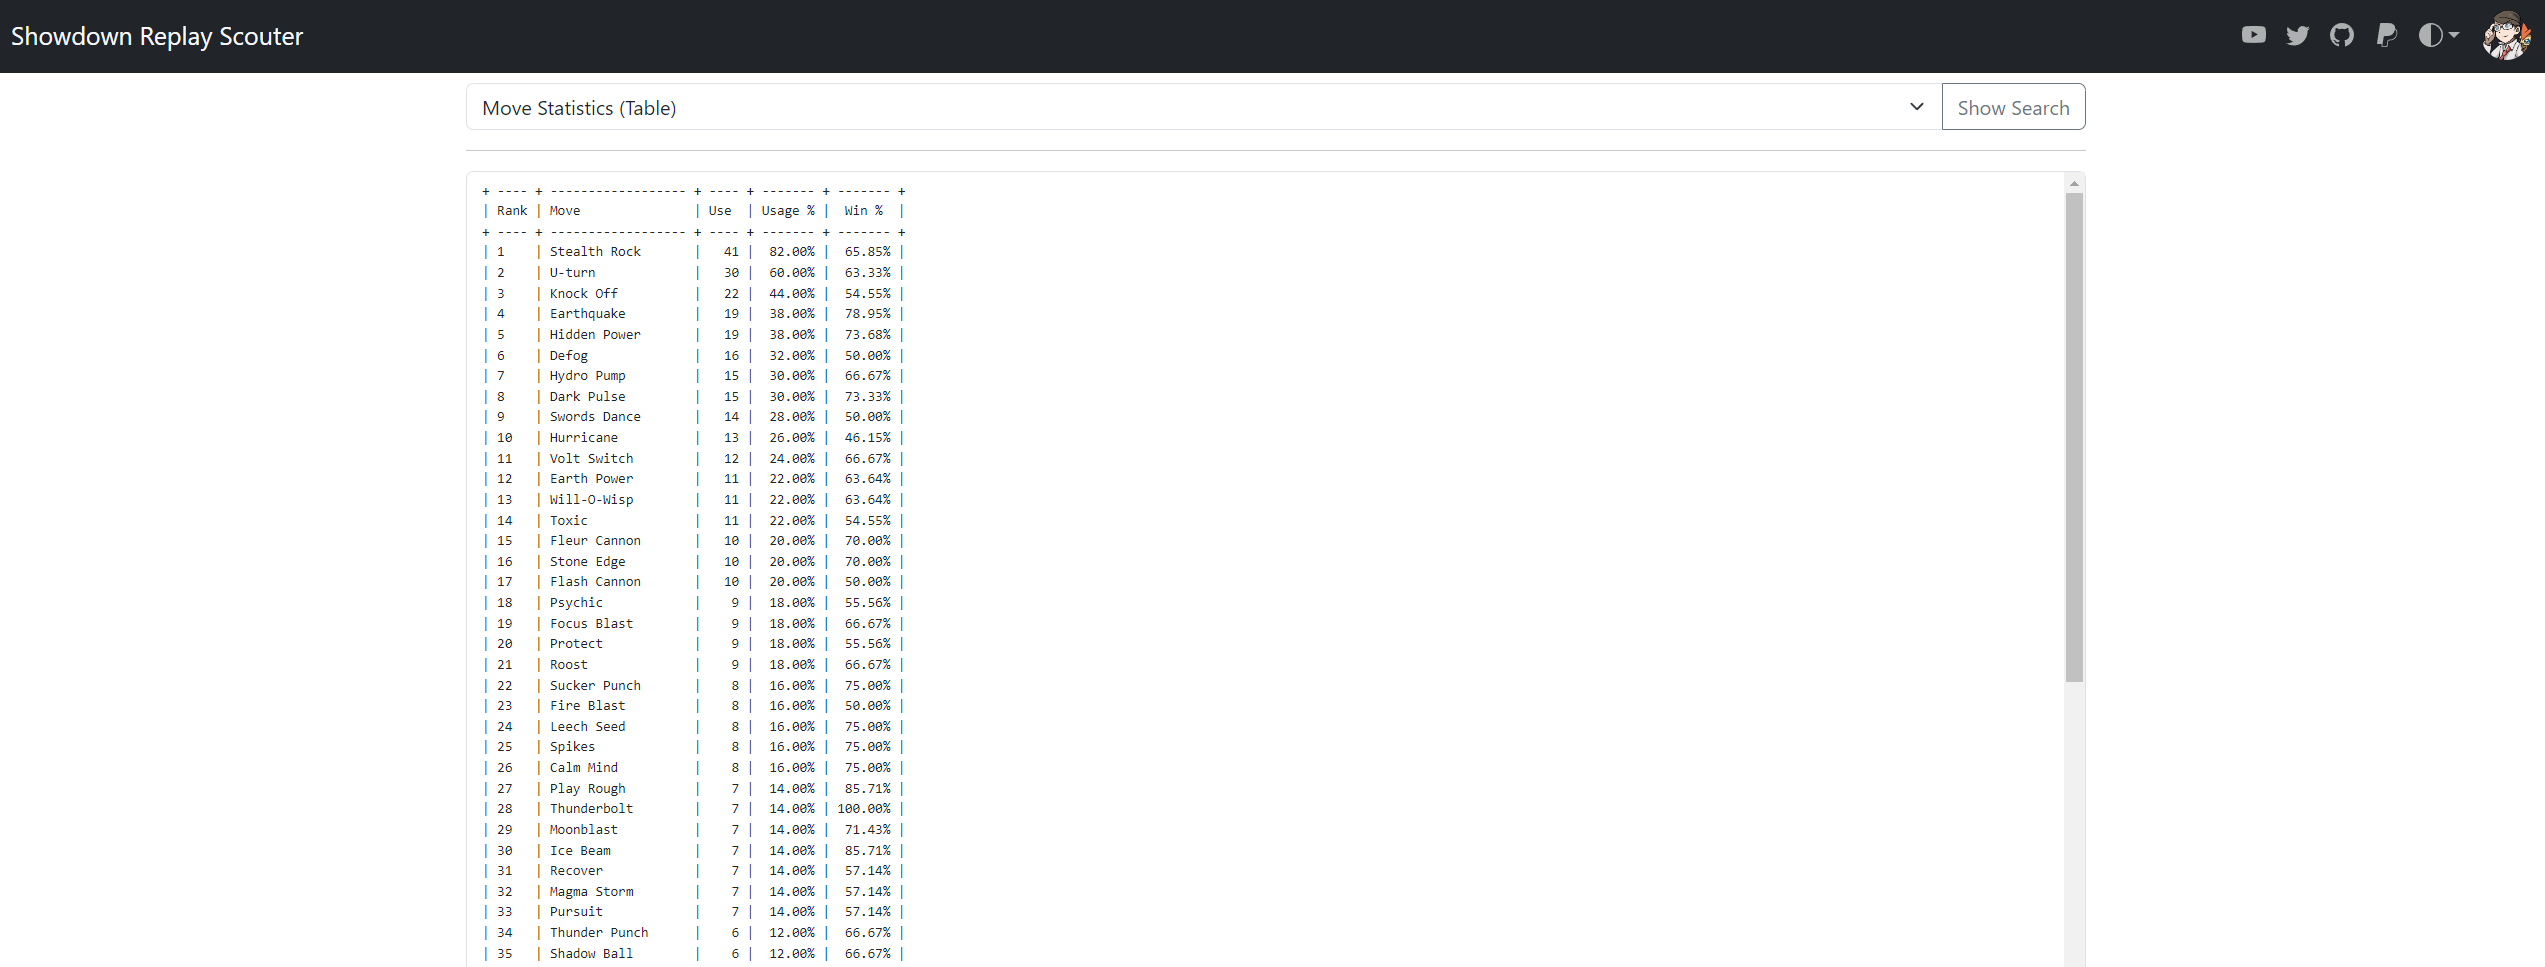Select the Thunder Punch move text
Viewport: 2545px width, 967px height.
[599, 933]
